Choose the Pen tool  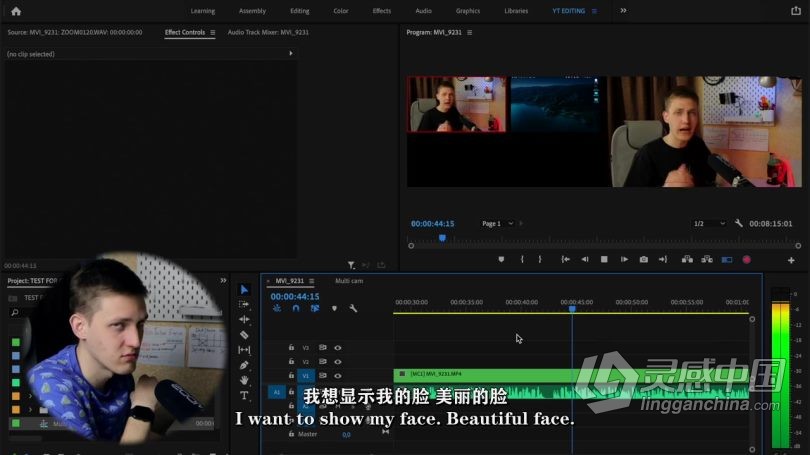(244, 365)
